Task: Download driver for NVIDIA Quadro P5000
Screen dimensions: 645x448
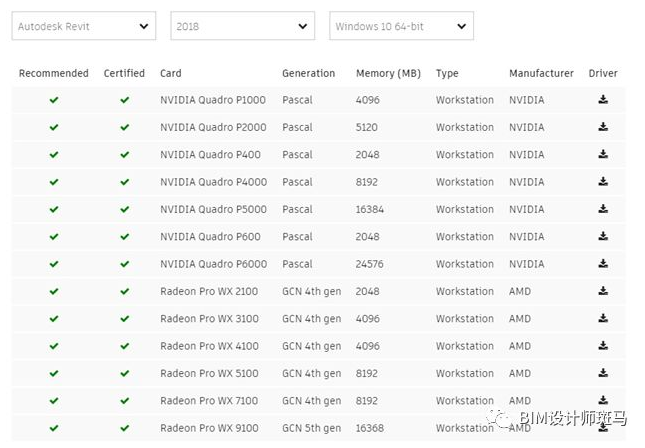Action: click(603, 209)
